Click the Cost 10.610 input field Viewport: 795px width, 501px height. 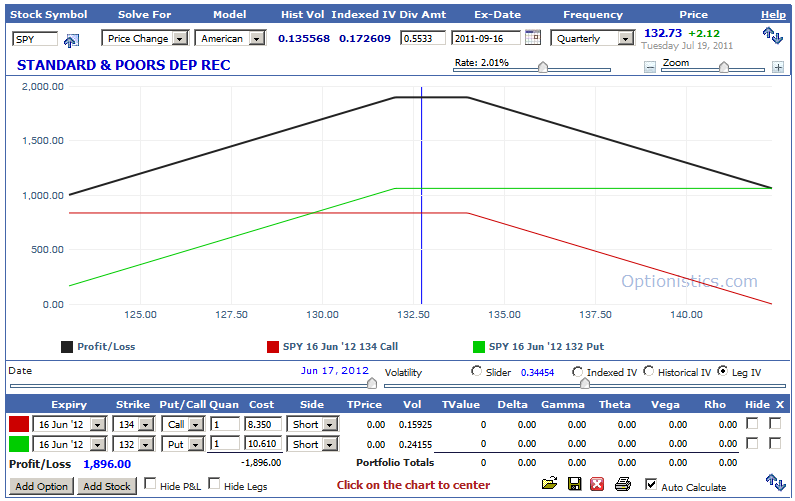click(x=263, y=444)
